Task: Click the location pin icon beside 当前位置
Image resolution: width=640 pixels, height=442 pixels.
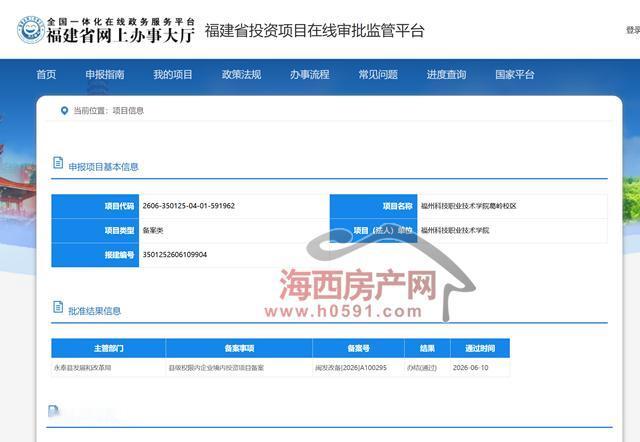Action: click(x=64, y=111)
